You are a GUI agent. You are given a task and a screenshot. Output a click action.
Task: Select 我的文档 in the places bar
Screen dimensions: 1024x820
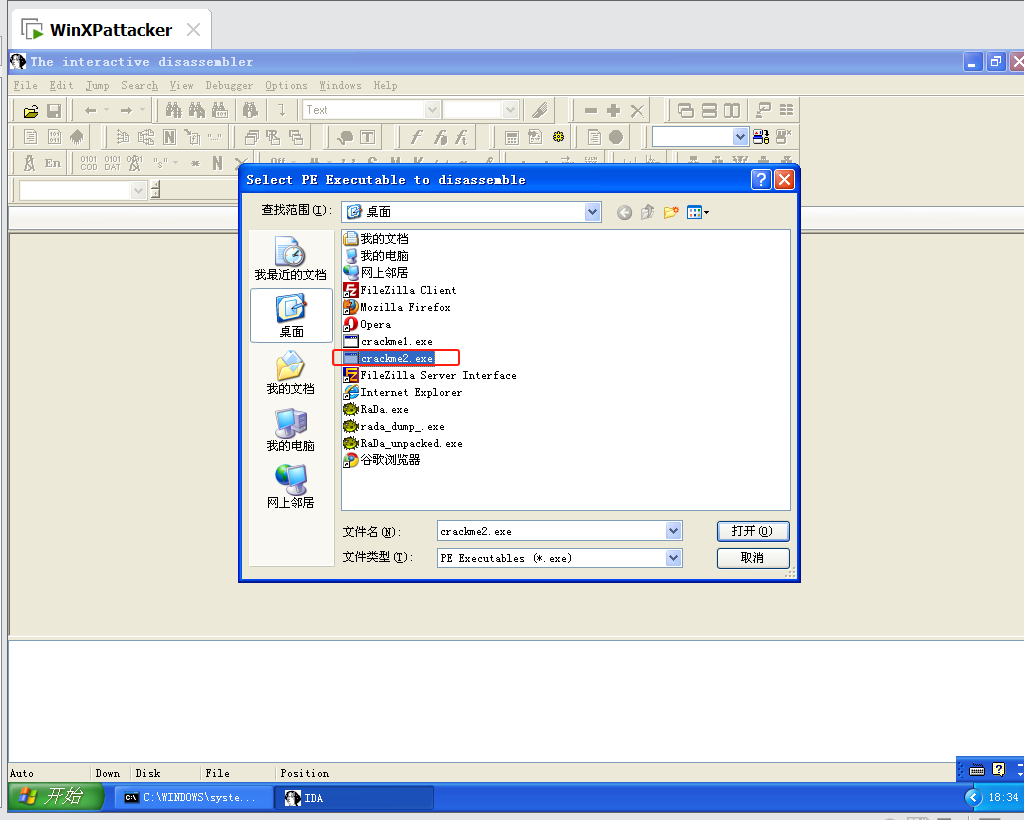291,373
